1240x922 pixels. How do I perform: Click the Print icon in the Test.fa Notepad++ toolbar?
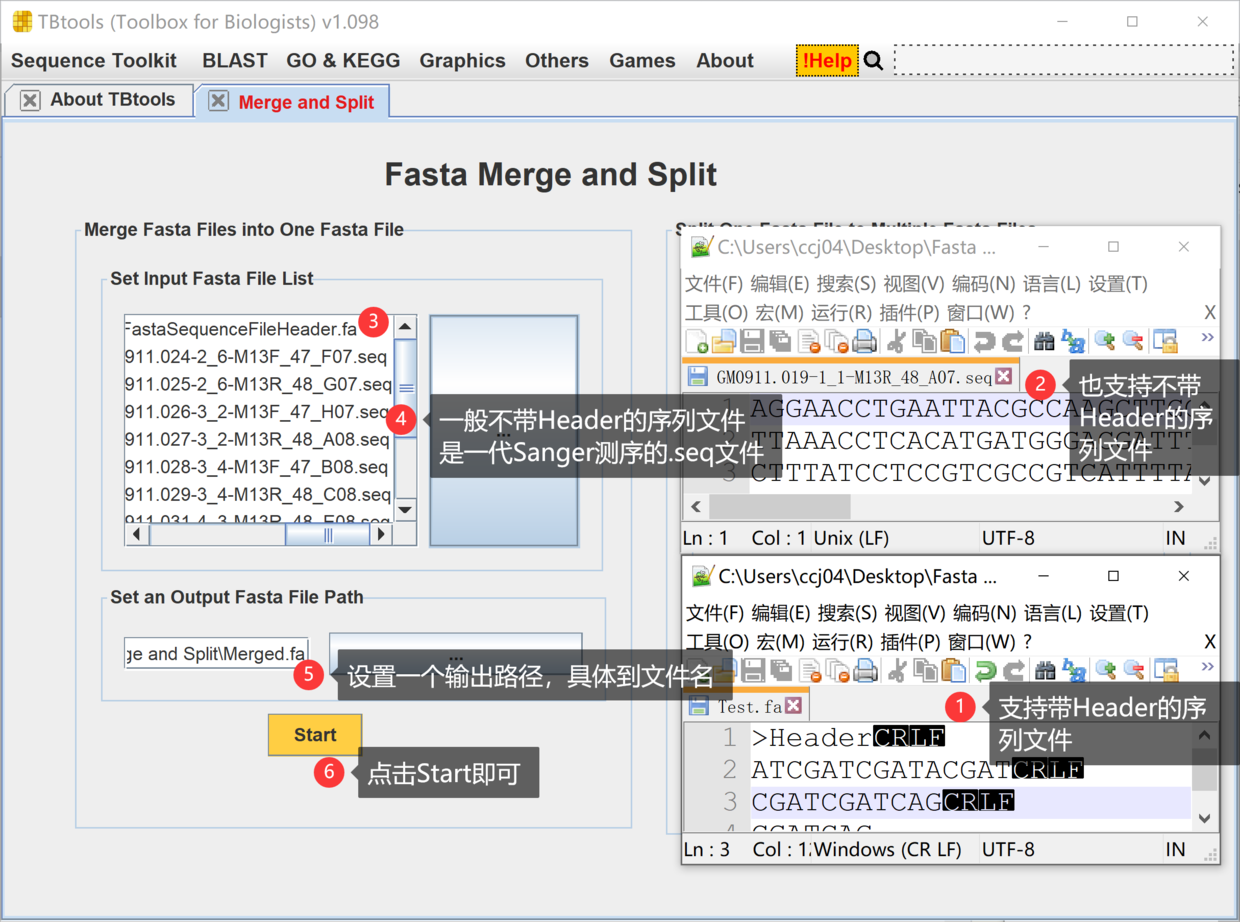(x=865, y=670)
